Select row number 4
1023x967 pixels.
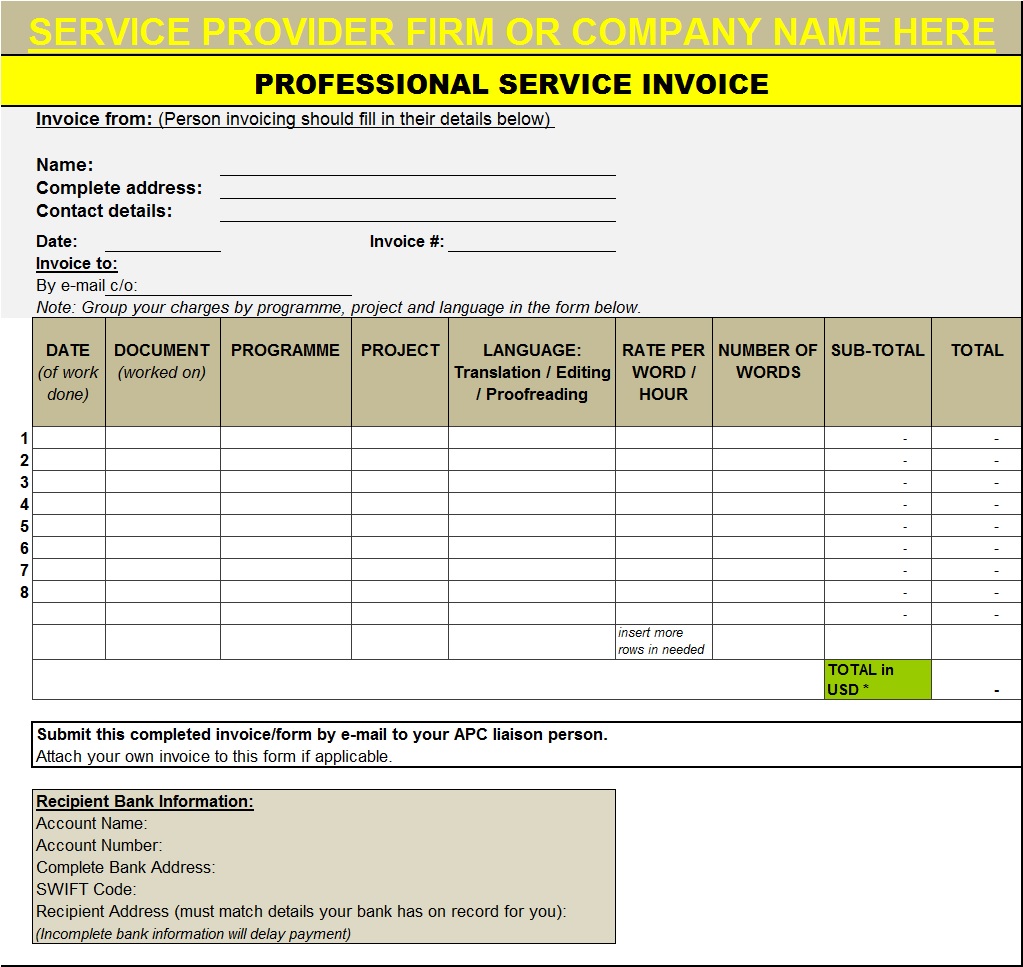pos(24,504)
